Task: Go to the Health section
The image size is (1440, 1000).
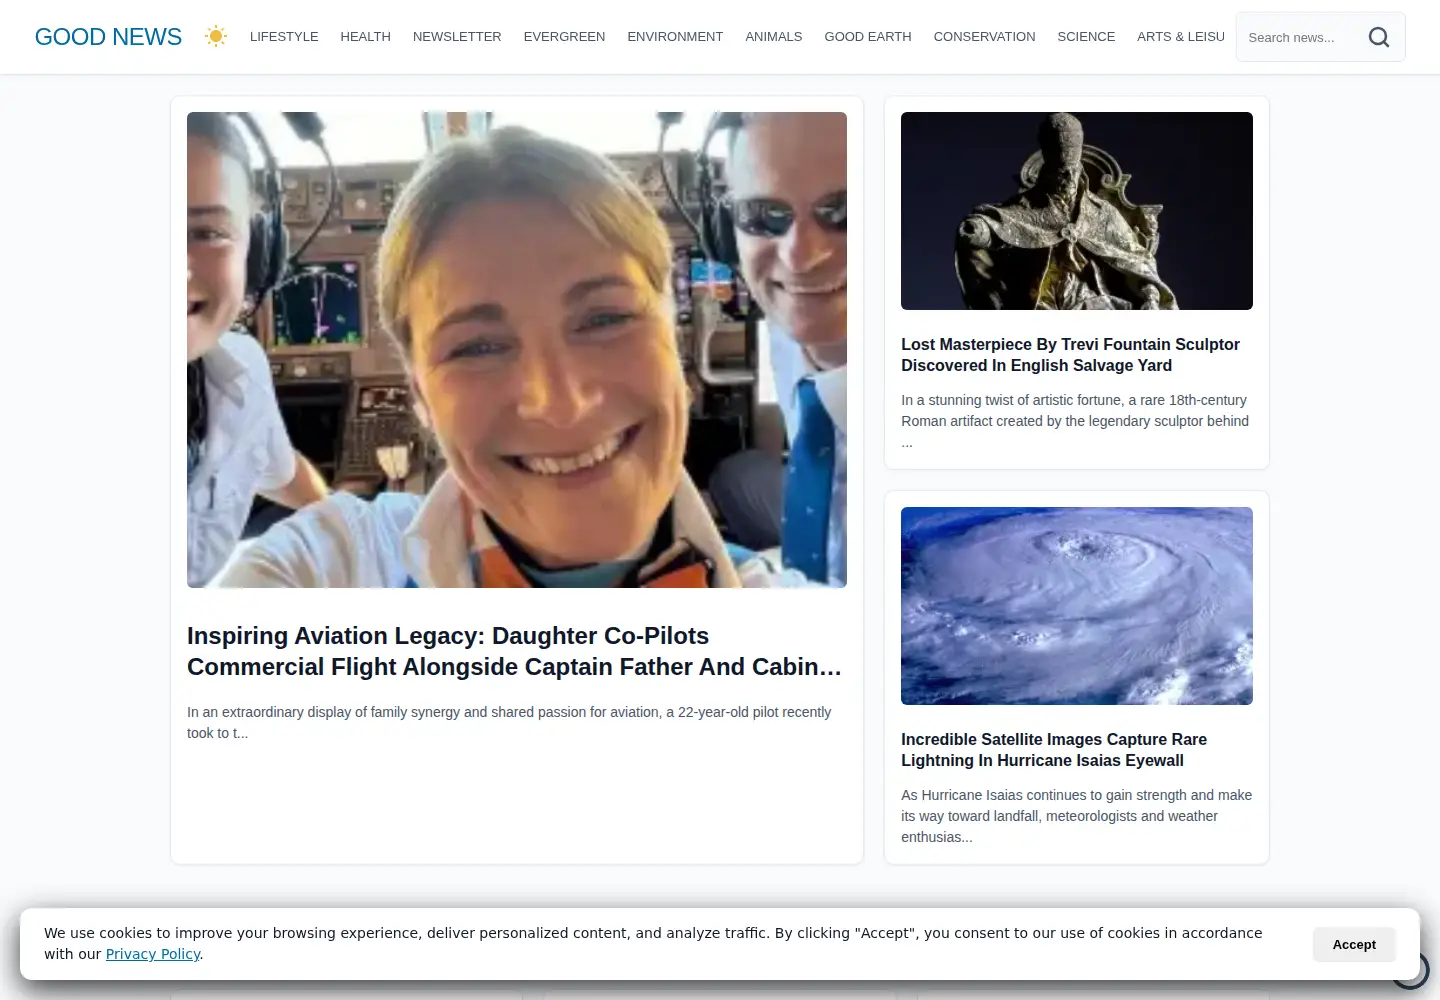Action: click(x=365, y=37)
